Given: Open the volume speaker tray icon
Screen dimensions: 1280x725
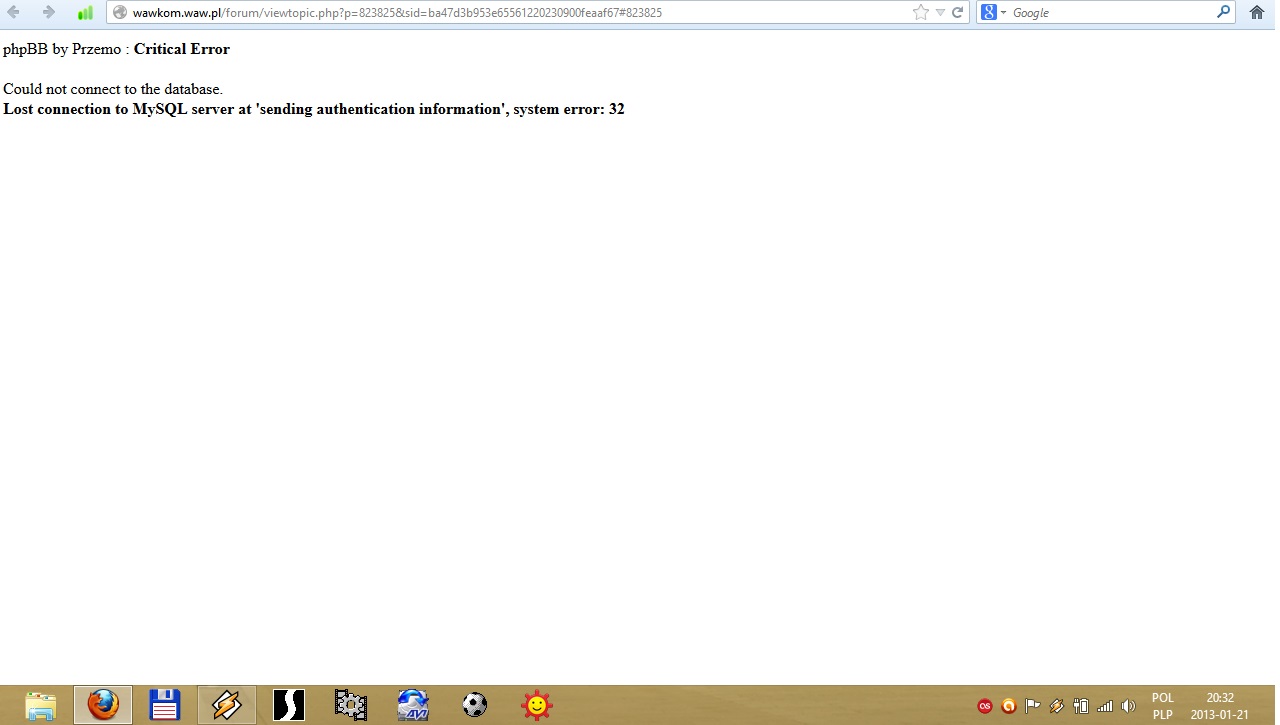Looking at the screenshot, I should pyautogui.click(x=1129, y=706).
